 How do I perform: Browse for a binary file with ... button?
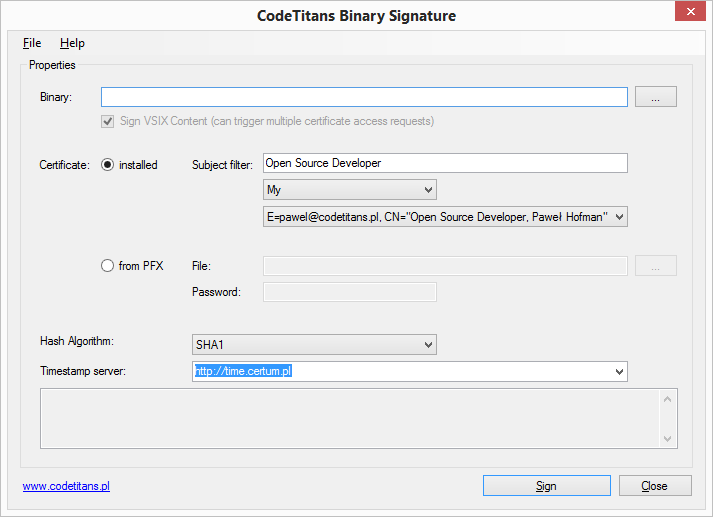click(x=655, y=97)
